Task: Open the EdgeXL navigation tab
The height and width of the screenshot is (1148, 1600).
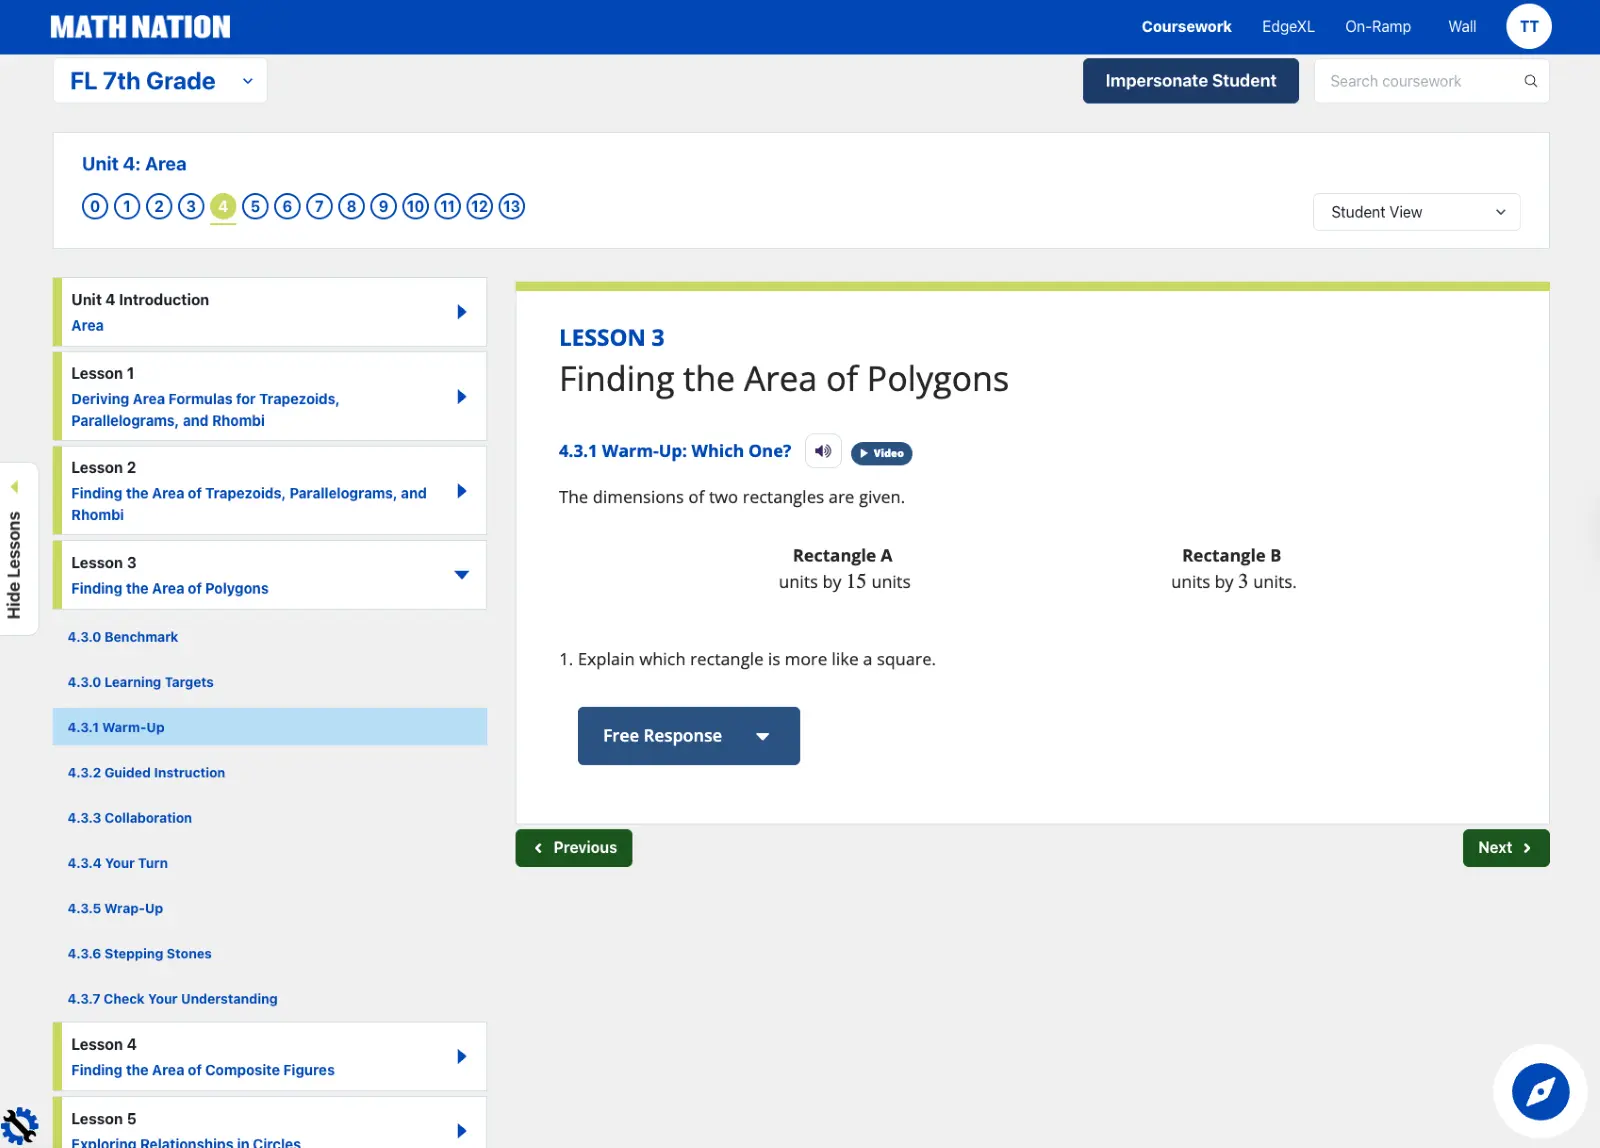Action: tap(1287, 27)
